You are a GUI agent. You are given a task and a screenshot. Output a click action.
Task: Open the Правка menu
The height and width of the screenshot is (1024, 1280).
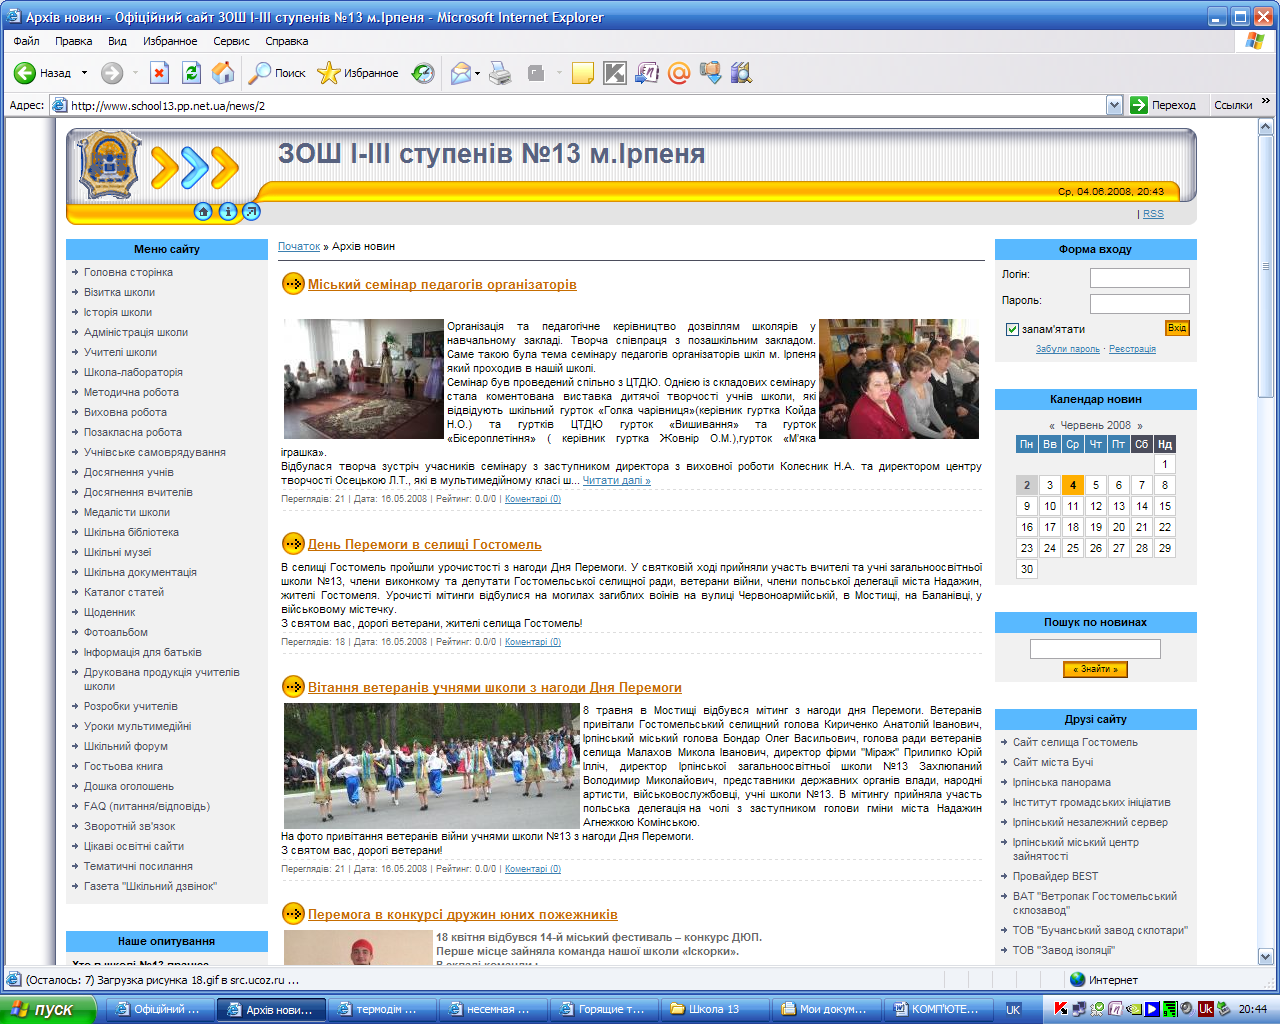point(74,41)
